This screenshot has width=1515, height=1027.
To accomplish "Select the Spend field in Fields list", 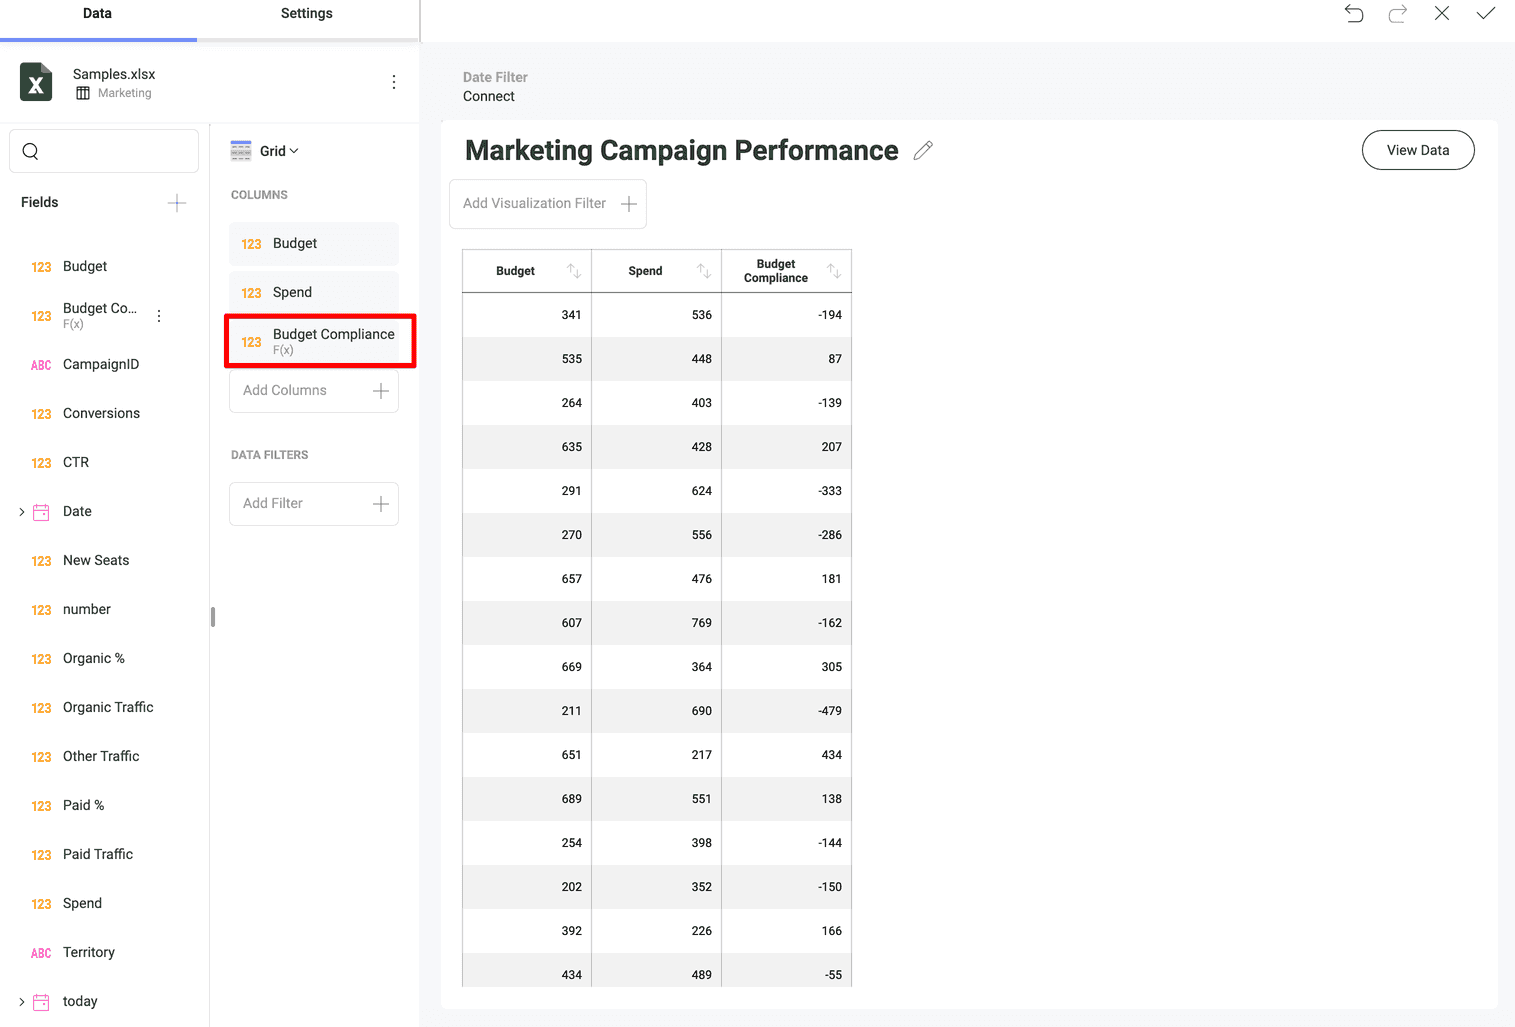I will point(82,904).
